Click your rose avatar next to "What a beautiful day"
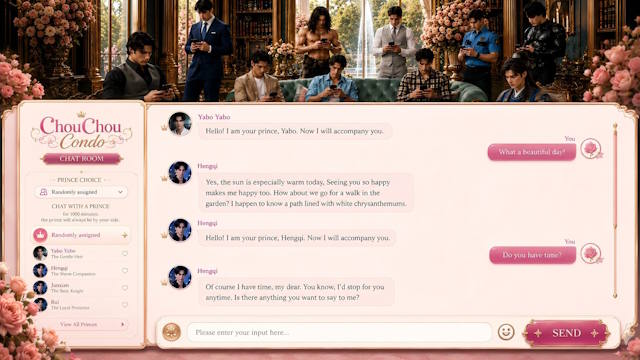The height and width of the screenshot is (360, 640). 591,149
